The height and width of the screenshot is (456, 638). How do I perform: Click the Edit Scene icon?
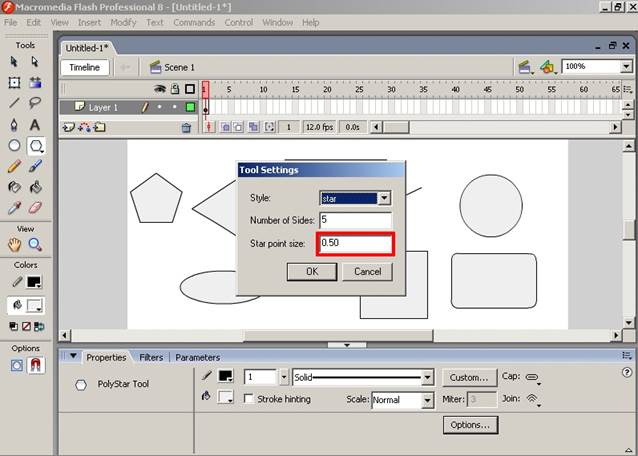pos(526,67)
